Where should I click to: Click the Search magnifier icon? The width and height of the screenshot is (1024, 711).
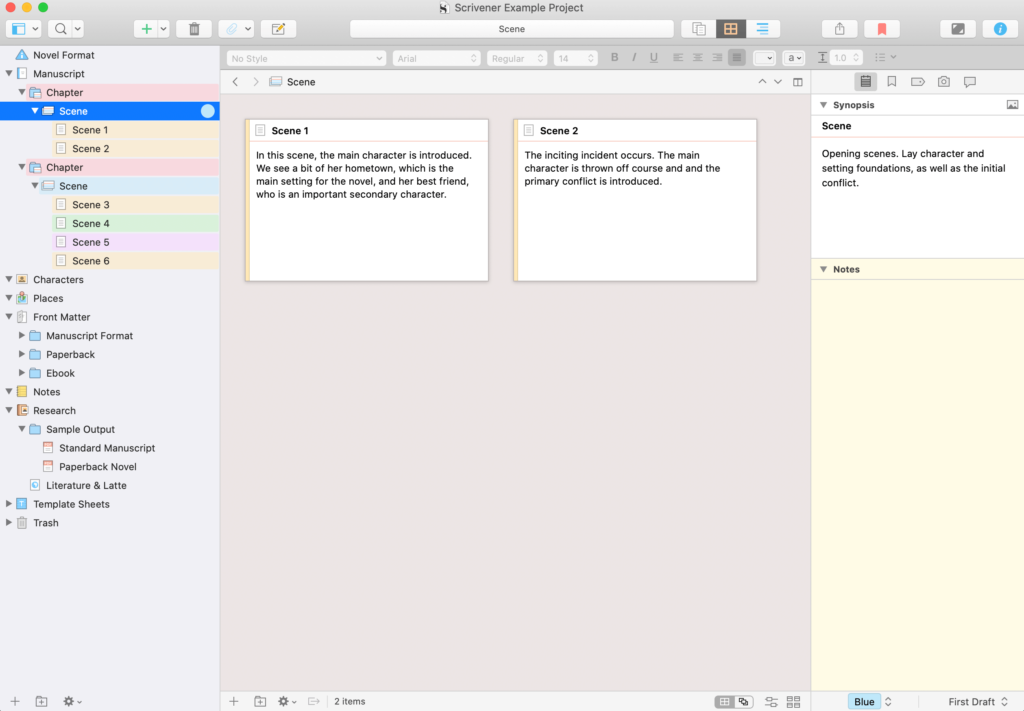[x=60, y=29]
